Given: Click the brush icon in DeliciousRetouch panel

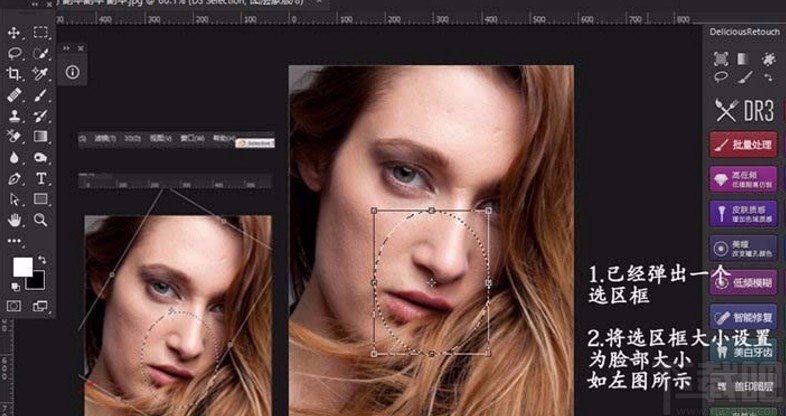Looking at the screenshot, I should [x=744, y=77].
